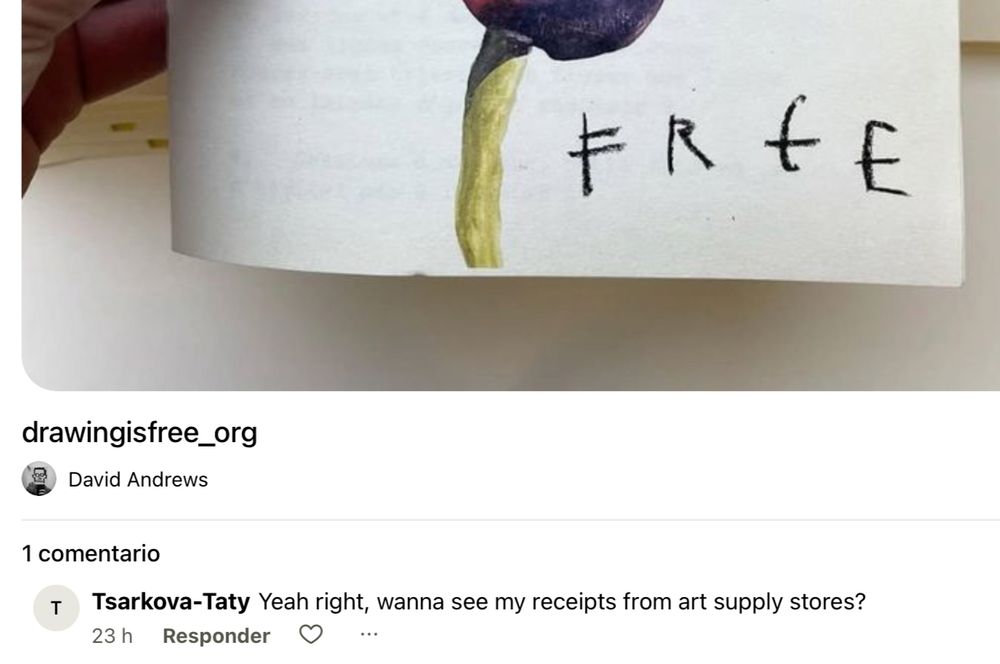Click the last handwritten E on the paper
This screenshot has height=664, width=1000.
click(x=881, y=158)
